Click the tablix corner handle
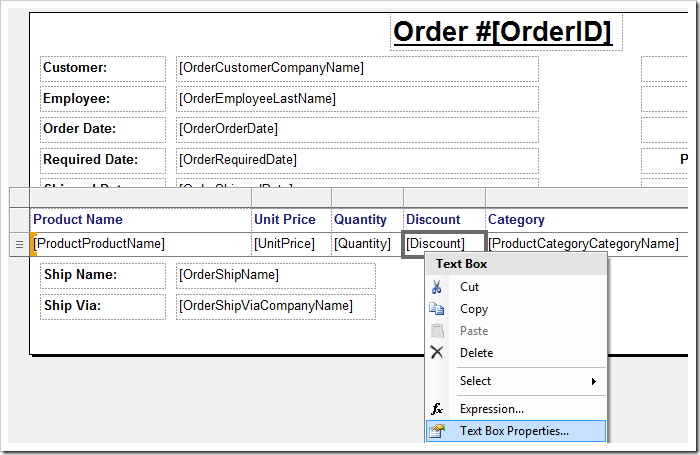700x455 pixels. [19, 197]
